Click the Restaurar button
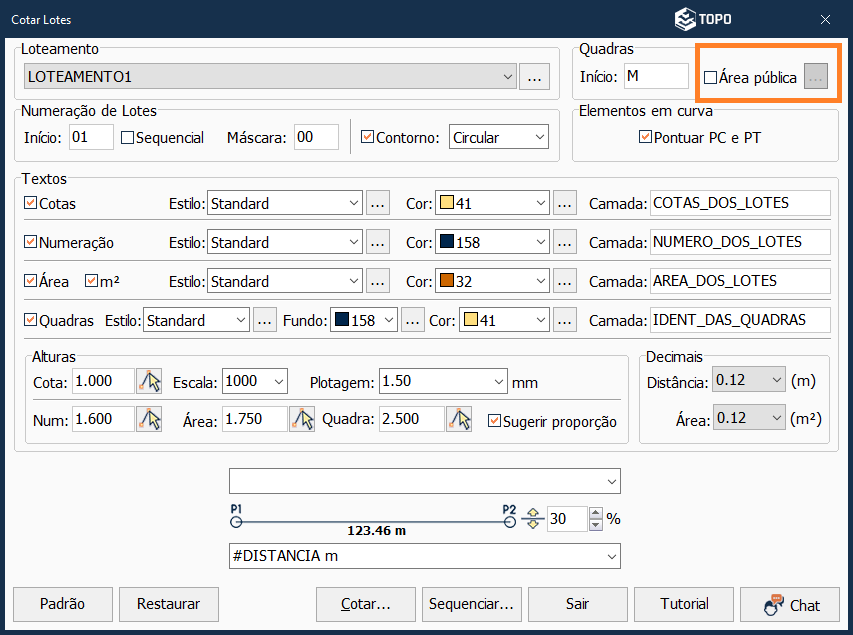The height and width of the screenshot is (635, 853). click(168, 604)
